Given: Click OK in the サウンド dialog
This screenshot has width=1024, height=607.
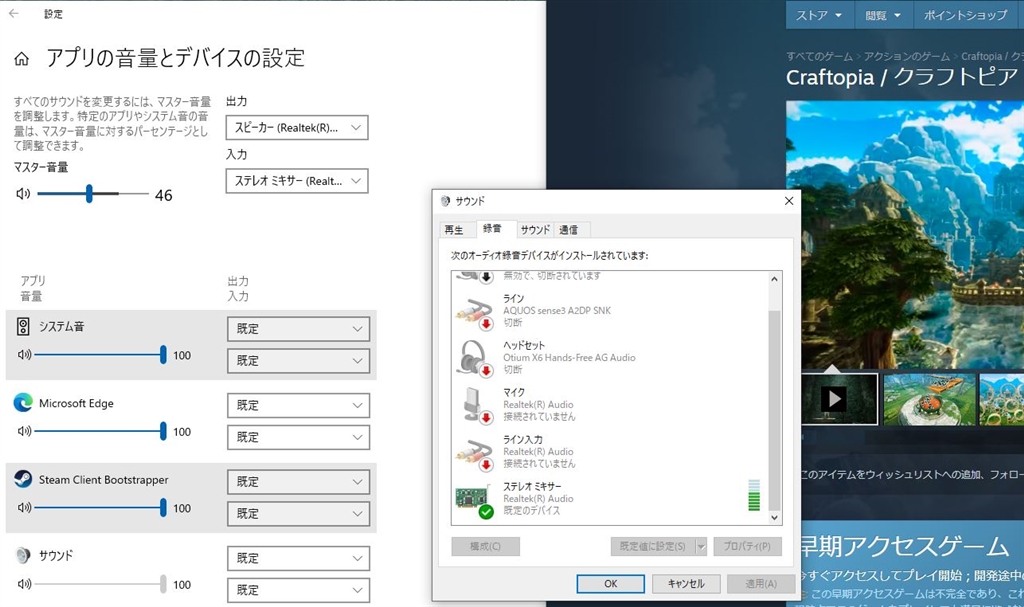Looking at the screenshot, I should pyautogui.click(x=611, y=583).
